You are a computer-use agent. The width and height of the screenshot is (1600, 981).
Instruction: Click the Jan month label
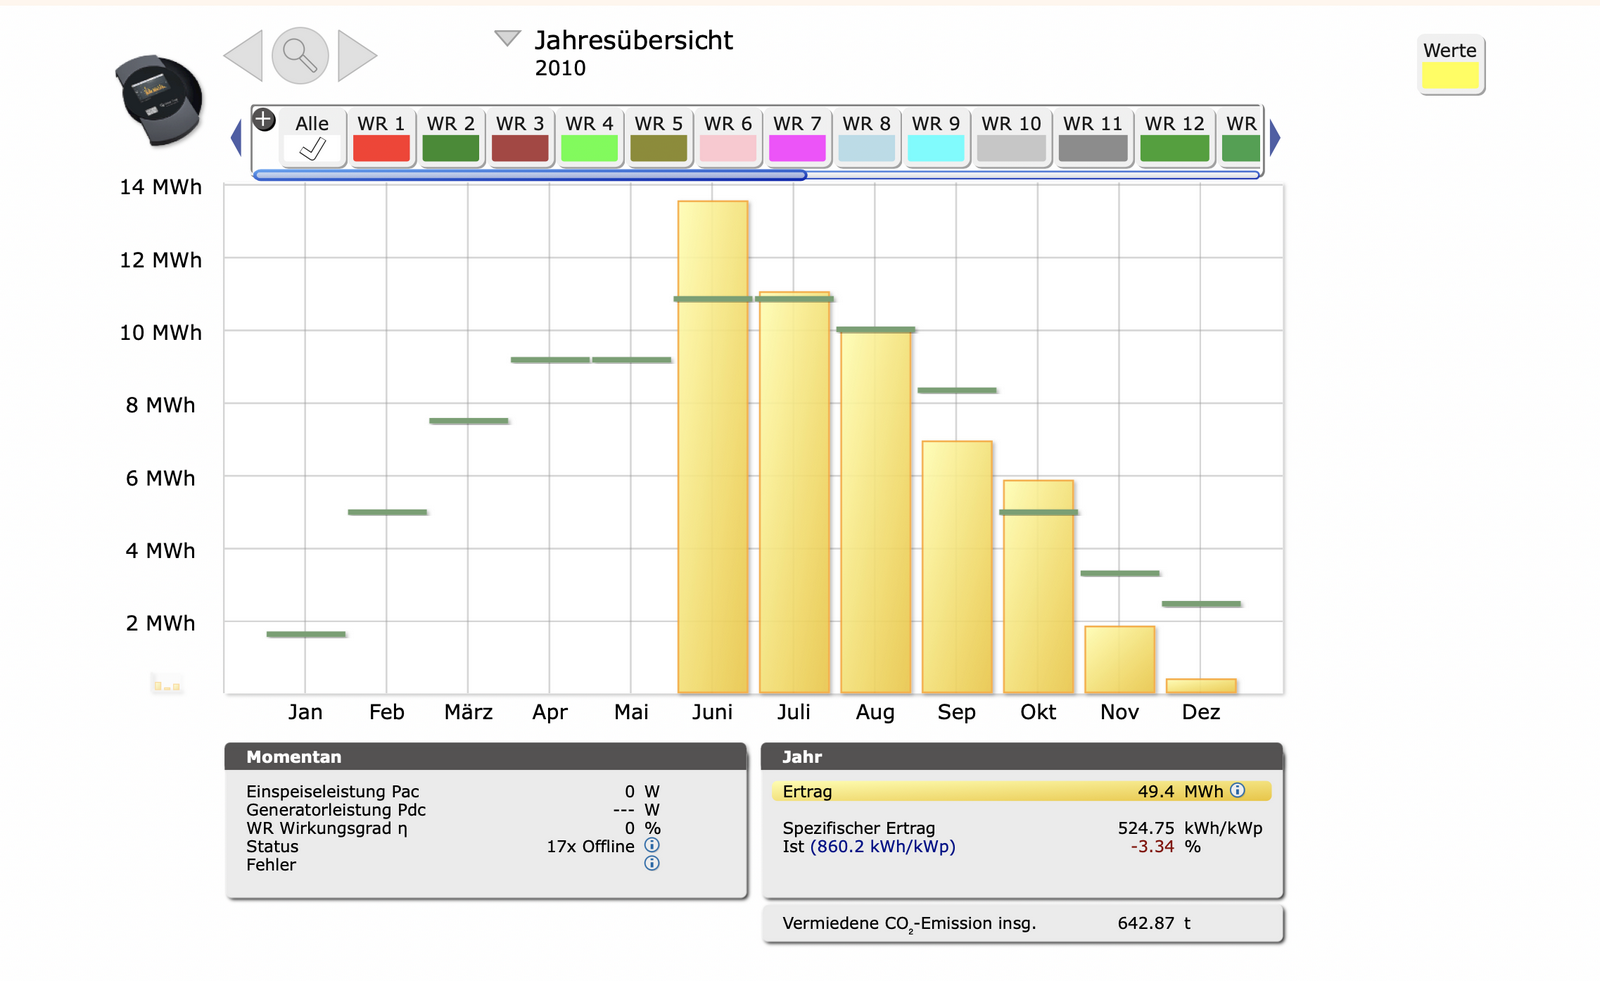(305, 712)
